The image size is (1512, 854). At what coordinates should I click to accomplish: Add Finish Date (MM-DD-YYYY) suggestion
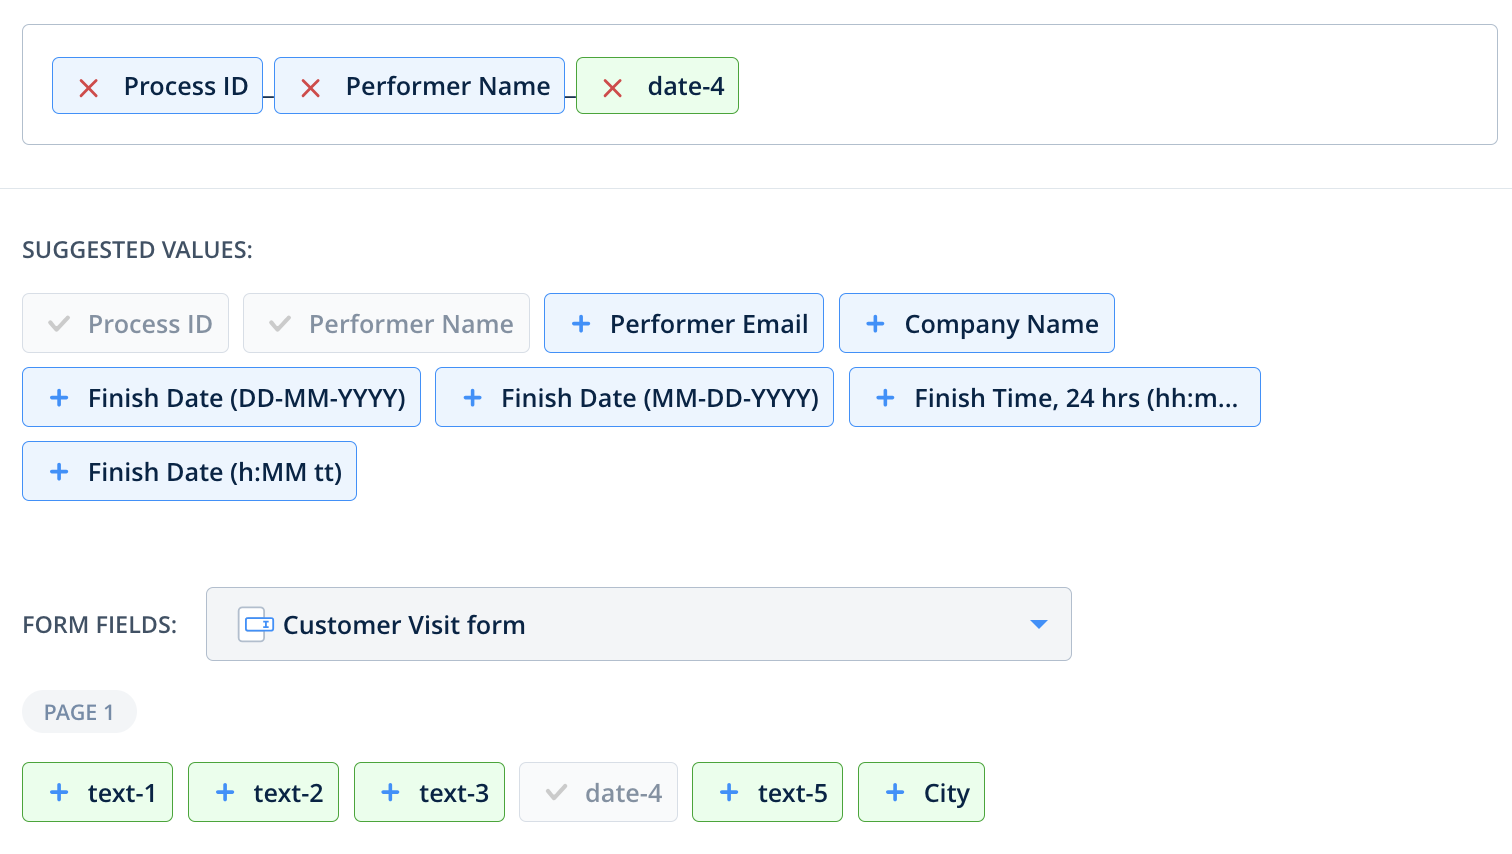click(x=471, y=397)
